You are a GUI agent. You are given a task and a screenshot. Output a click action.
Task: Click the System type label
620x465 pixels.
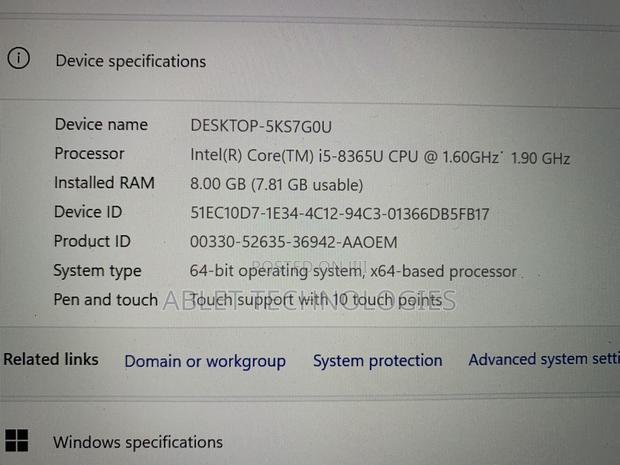(97, 271)
